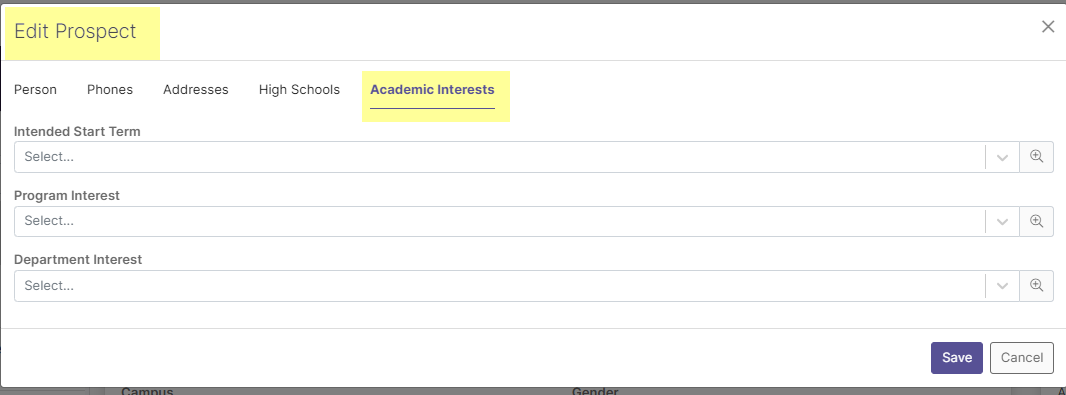Focus the Program Interest select field
This screenshot has height=395, width=1066.
(x=500, y=222)
